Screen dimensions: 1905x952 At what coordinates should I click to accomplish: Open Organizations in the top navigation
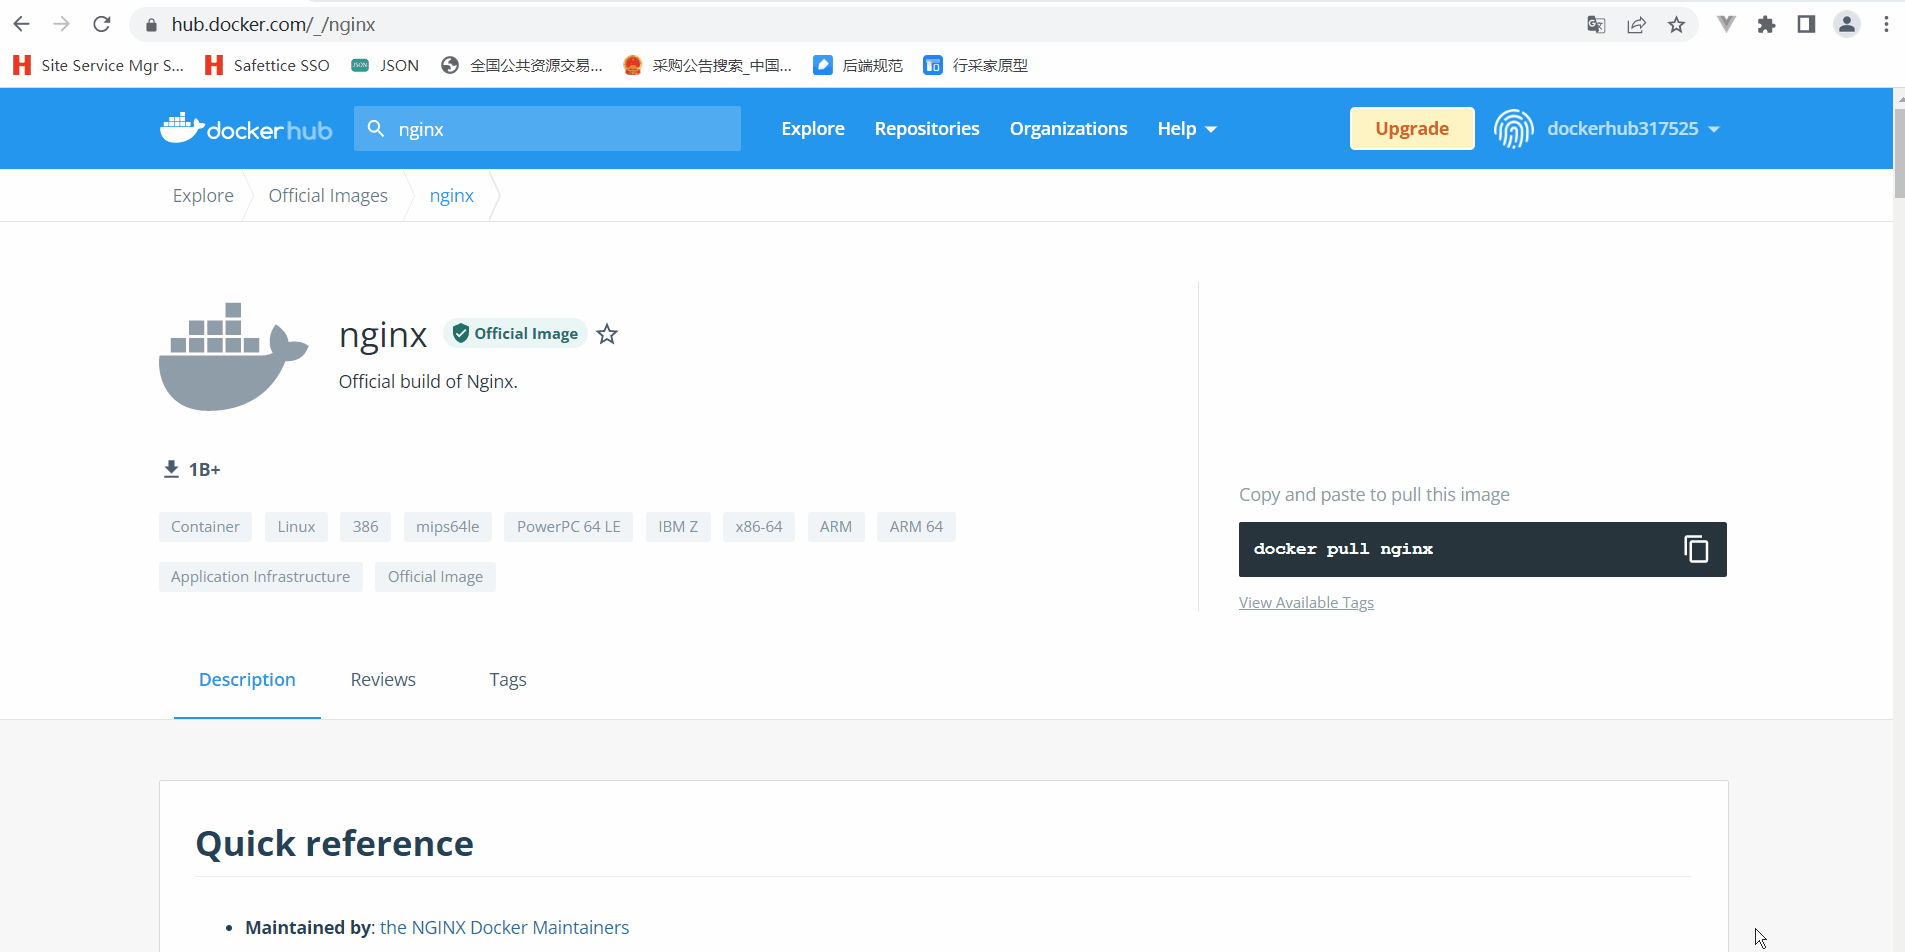pyautogui.click(x=1068, y=129)
